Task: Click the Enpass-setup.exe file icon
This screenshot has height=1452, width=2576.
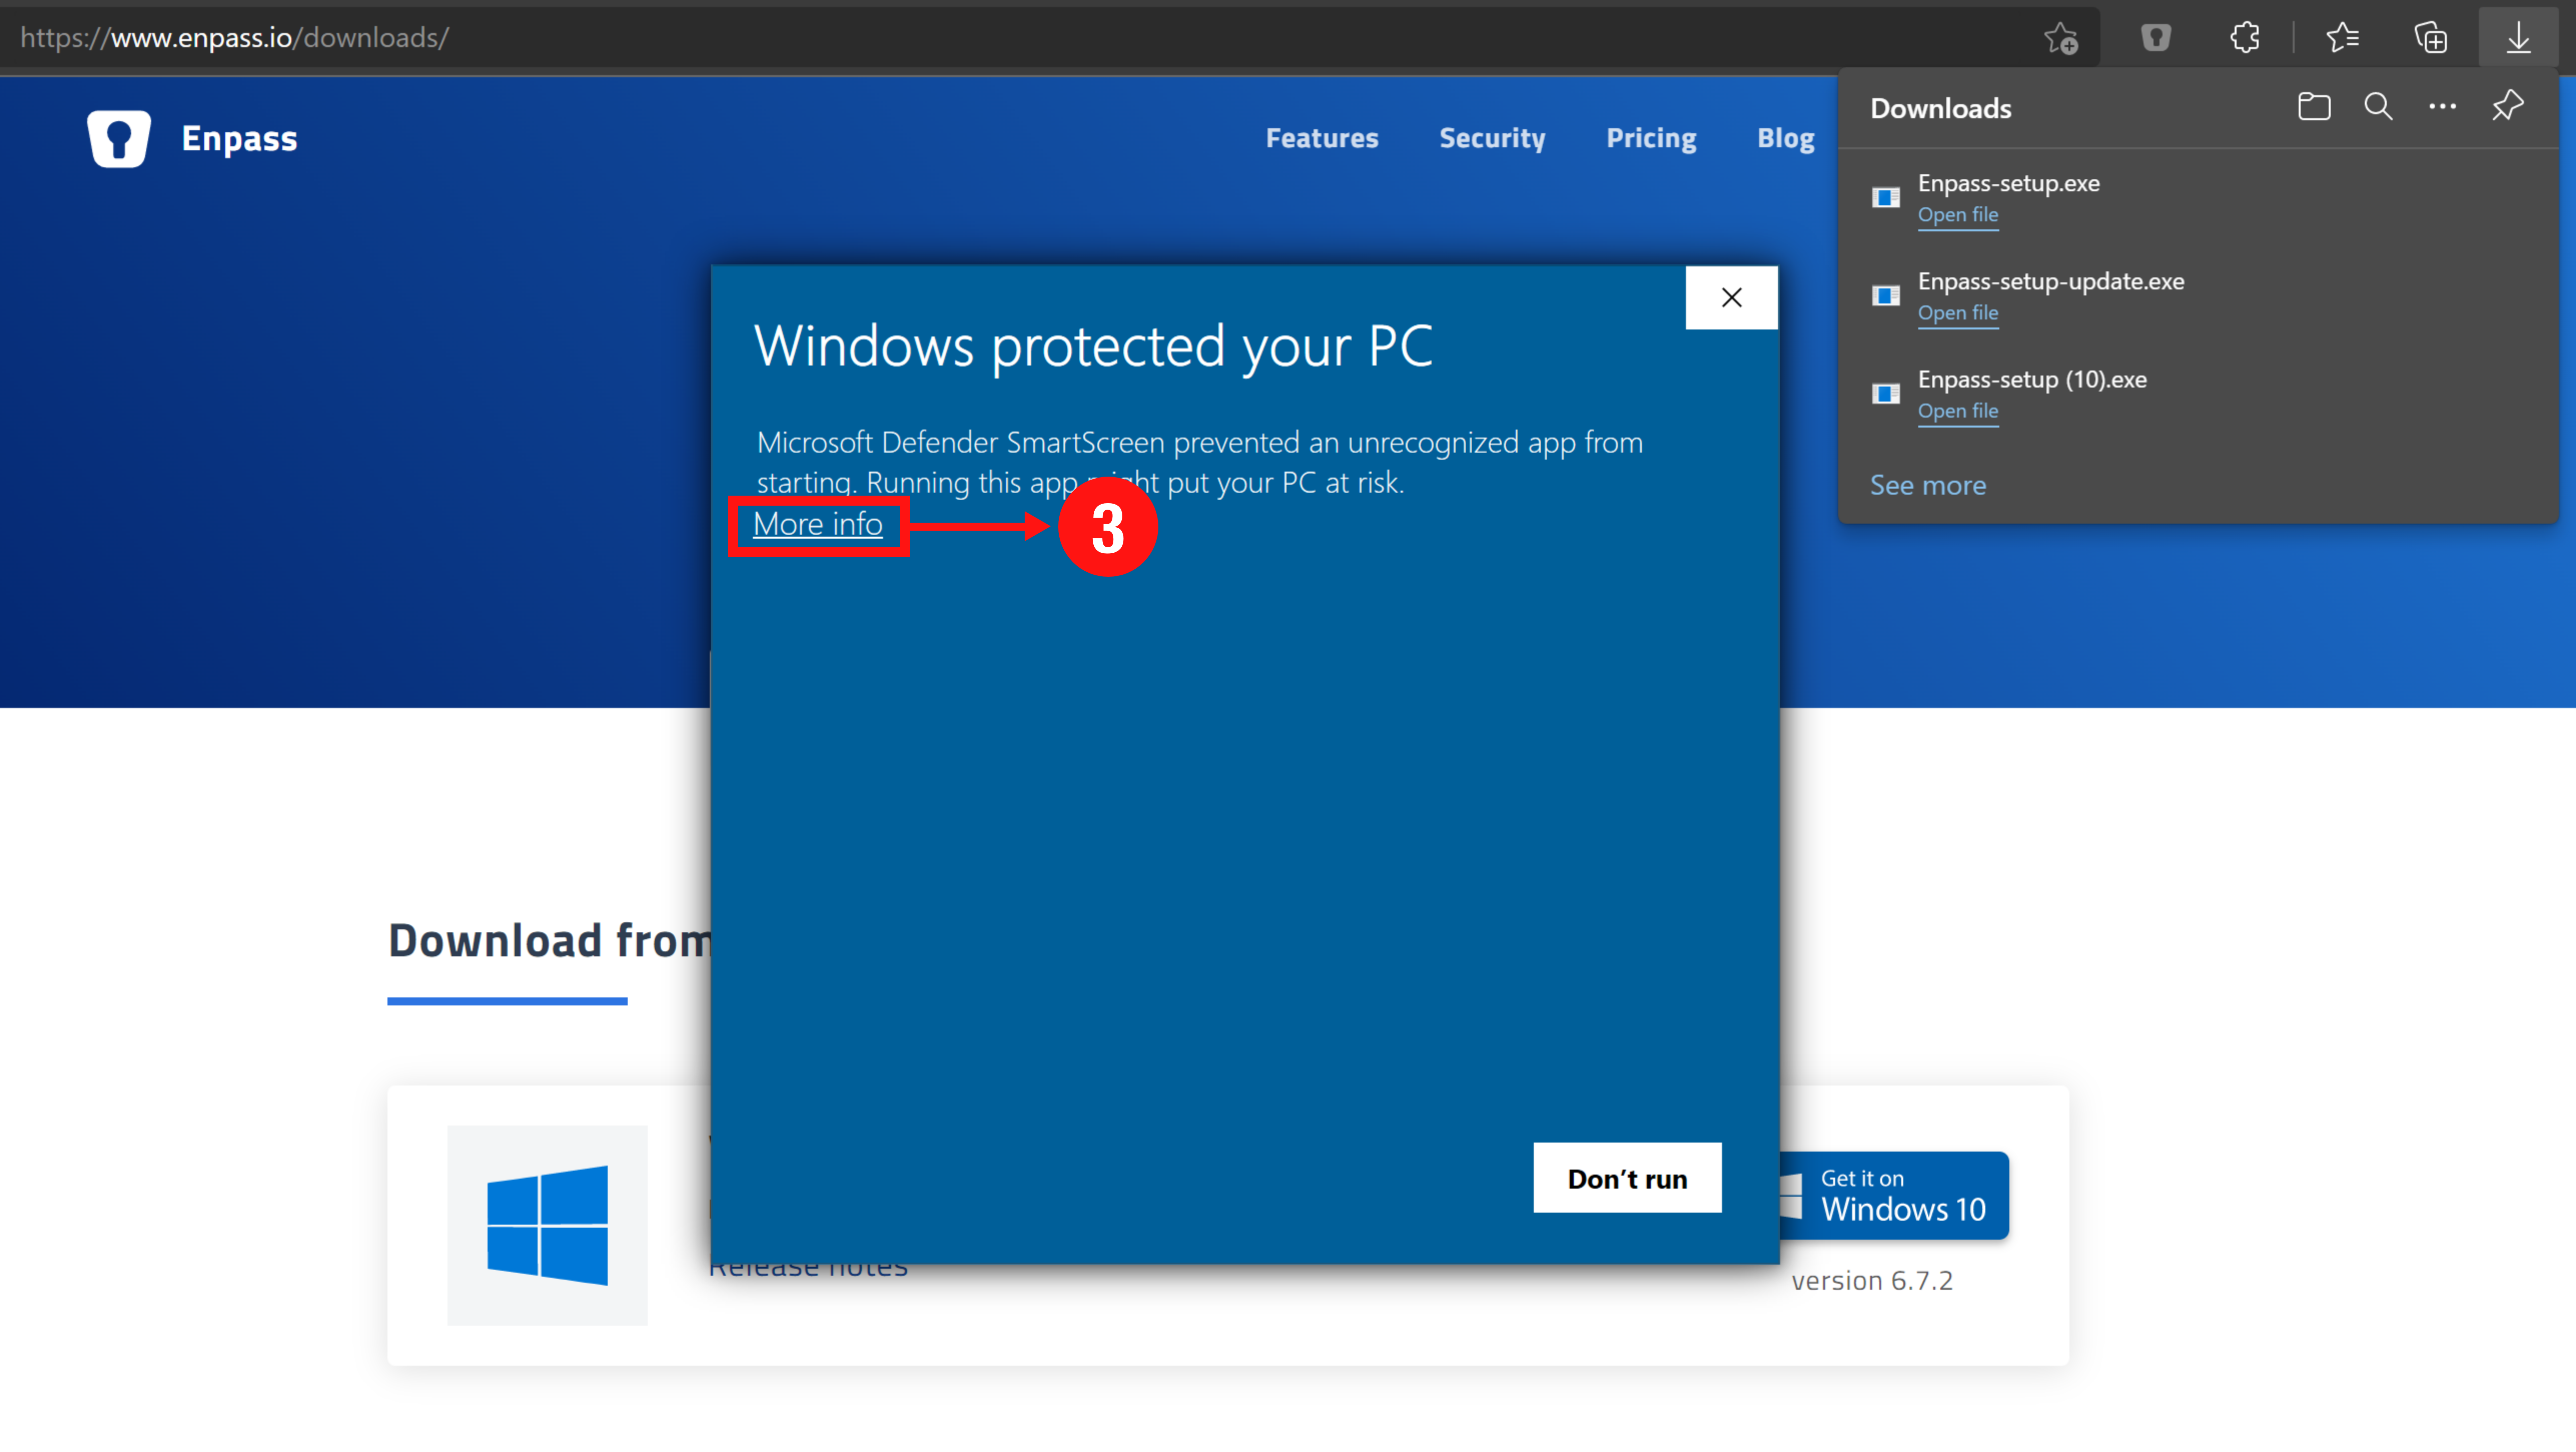Action: pyautogui.click(x=1886, y=198)
